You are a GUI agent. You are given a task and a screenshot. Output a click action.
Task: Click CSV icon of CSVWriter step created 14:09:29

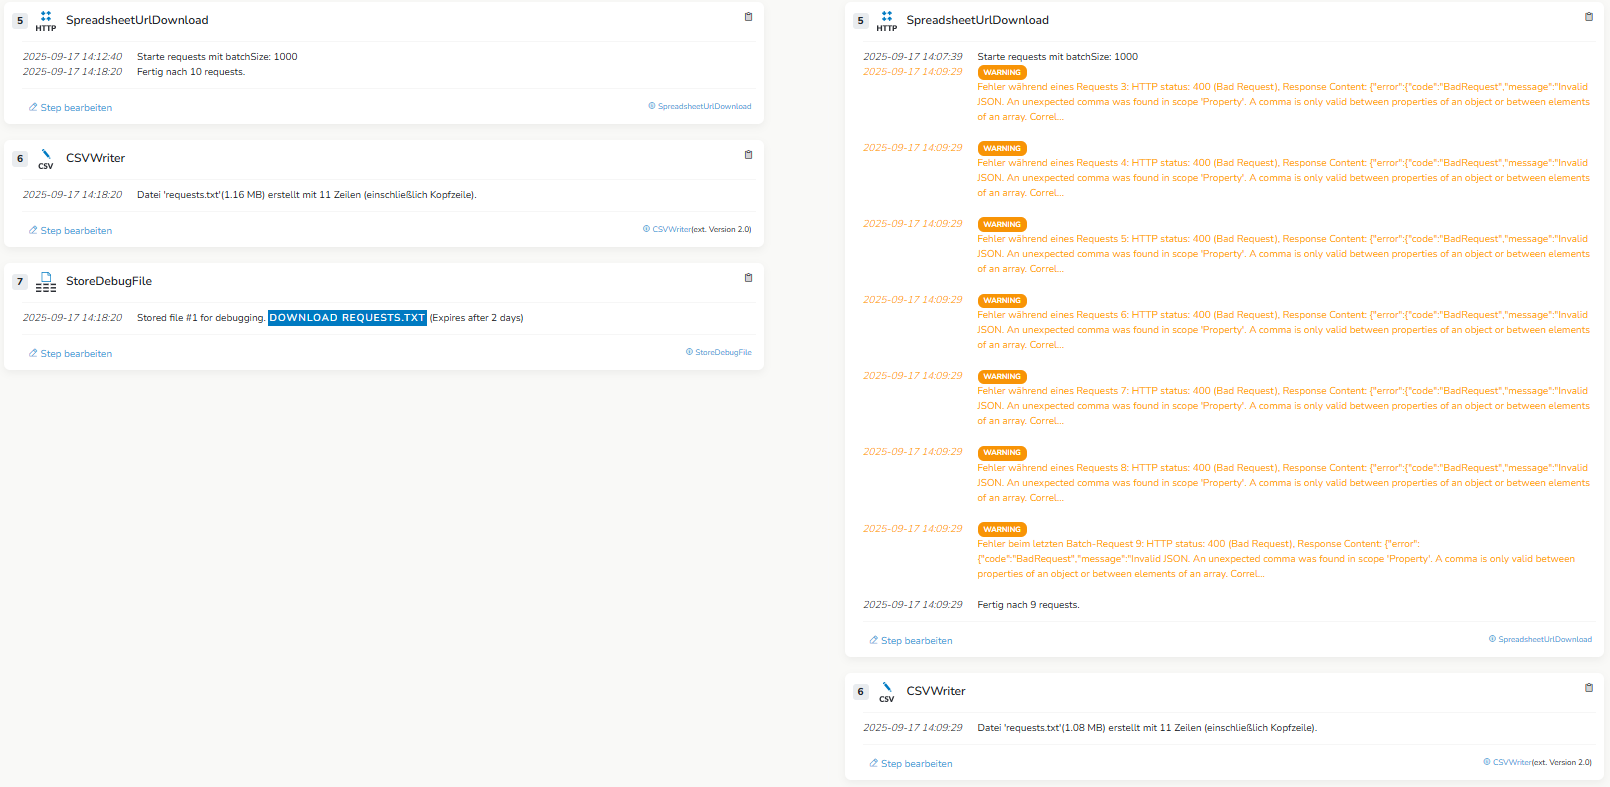tap(886, 692)
